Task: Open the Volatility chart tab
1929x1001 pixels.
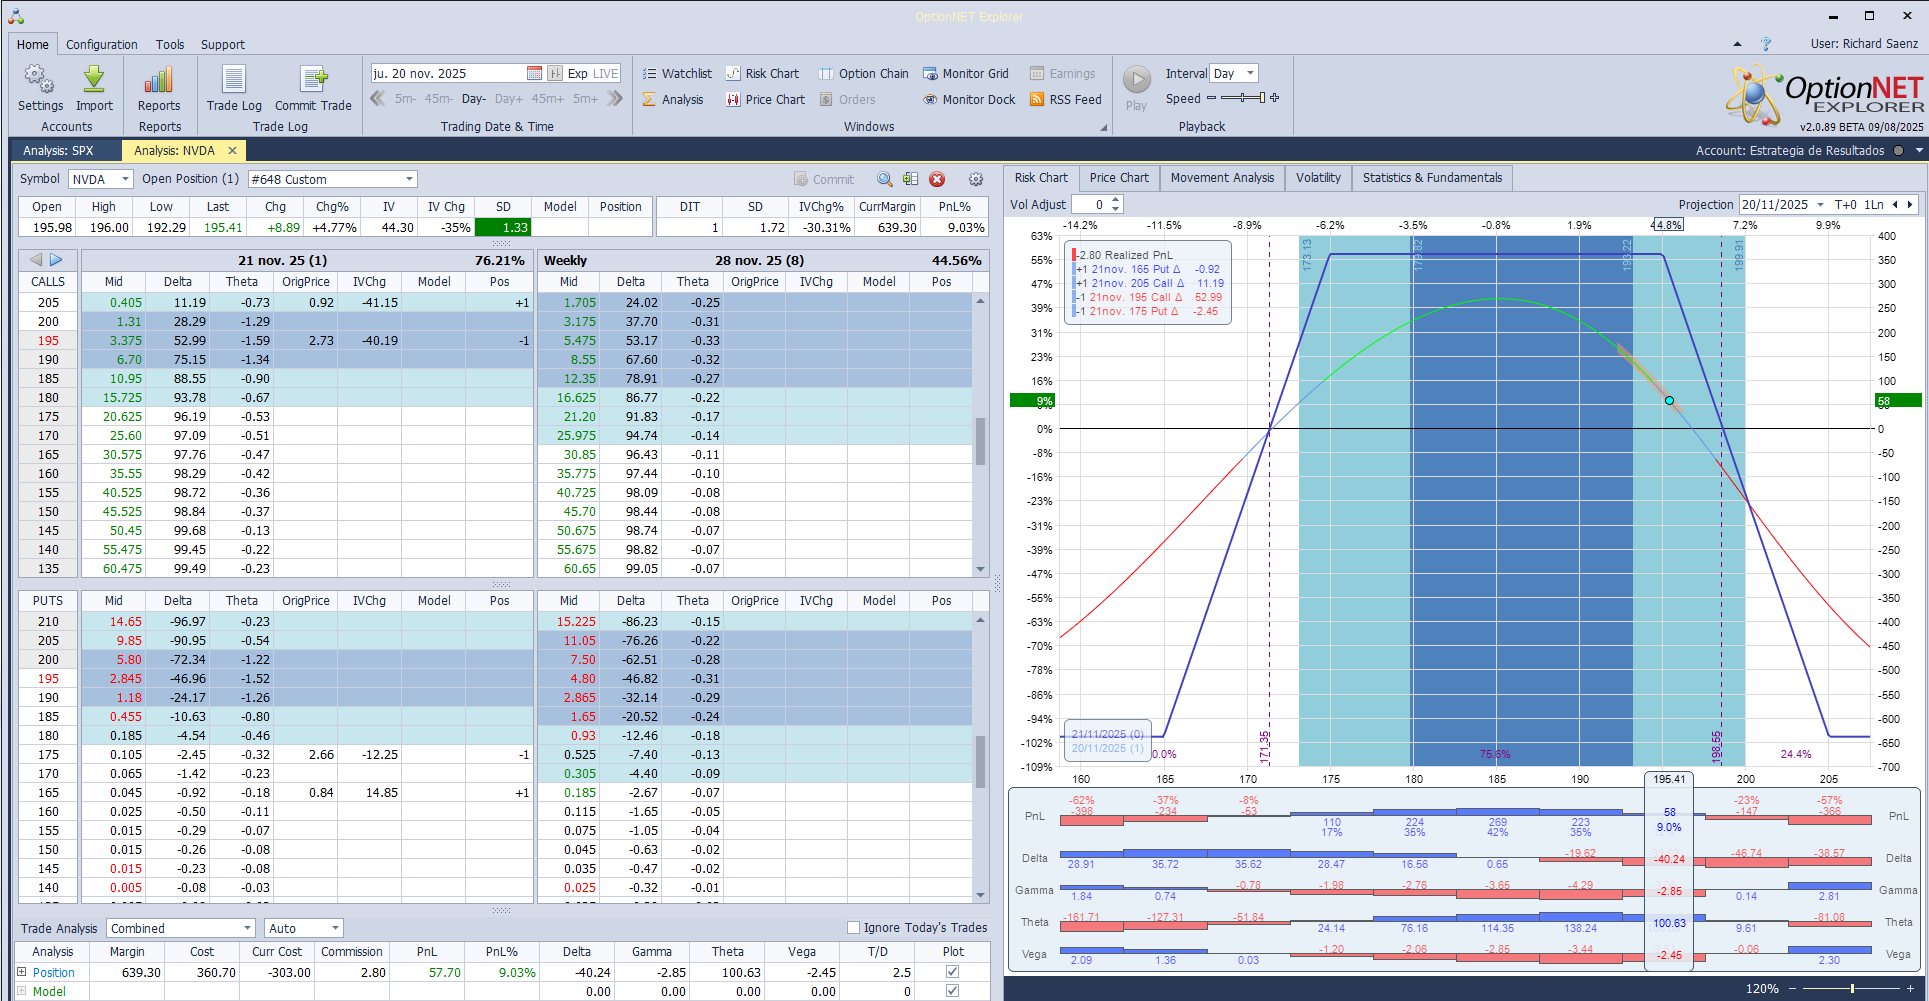Action: (1318, 178)
